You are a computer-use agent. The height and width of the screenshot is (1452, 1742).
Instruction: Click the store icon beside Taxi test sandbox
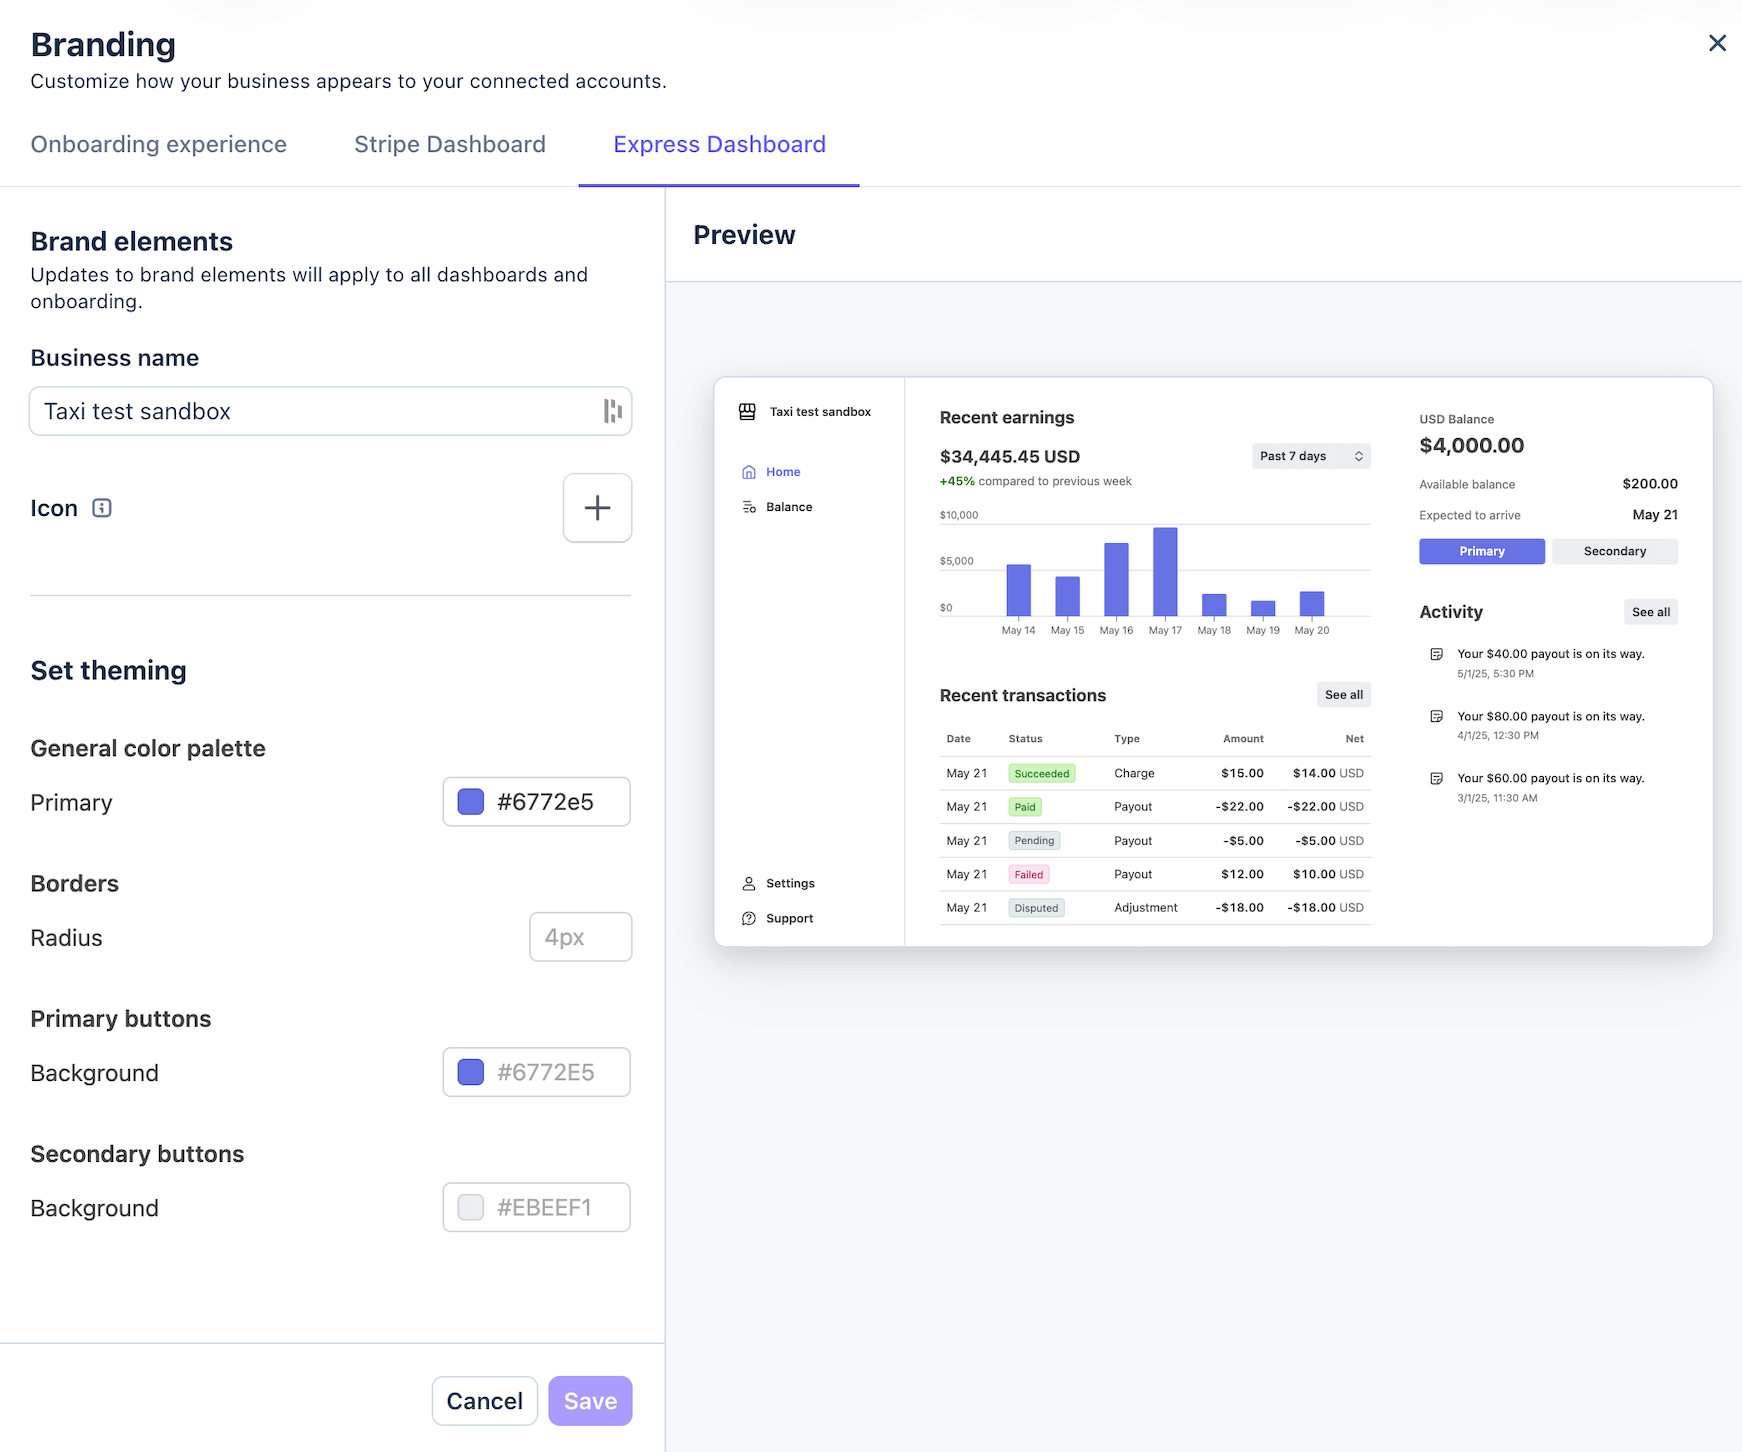coord(747,412)
